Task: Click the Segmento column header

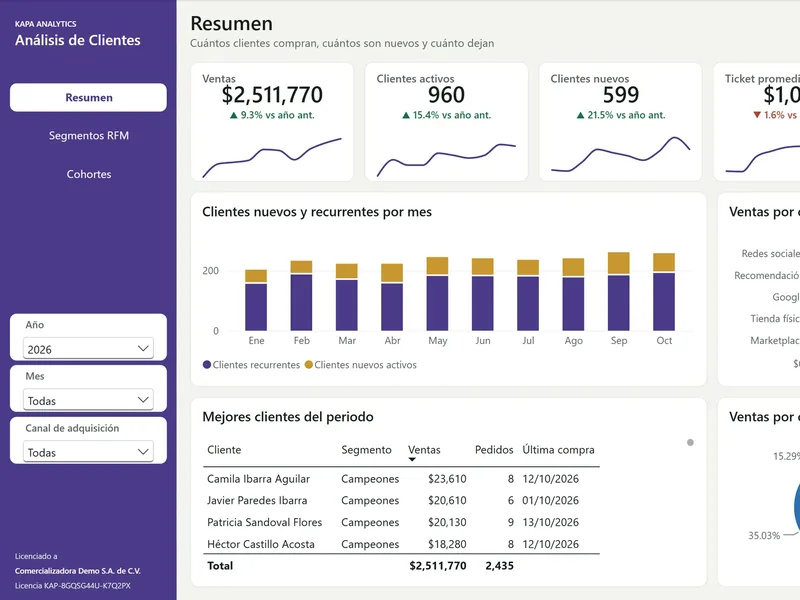Action: (x=366, y=450)
